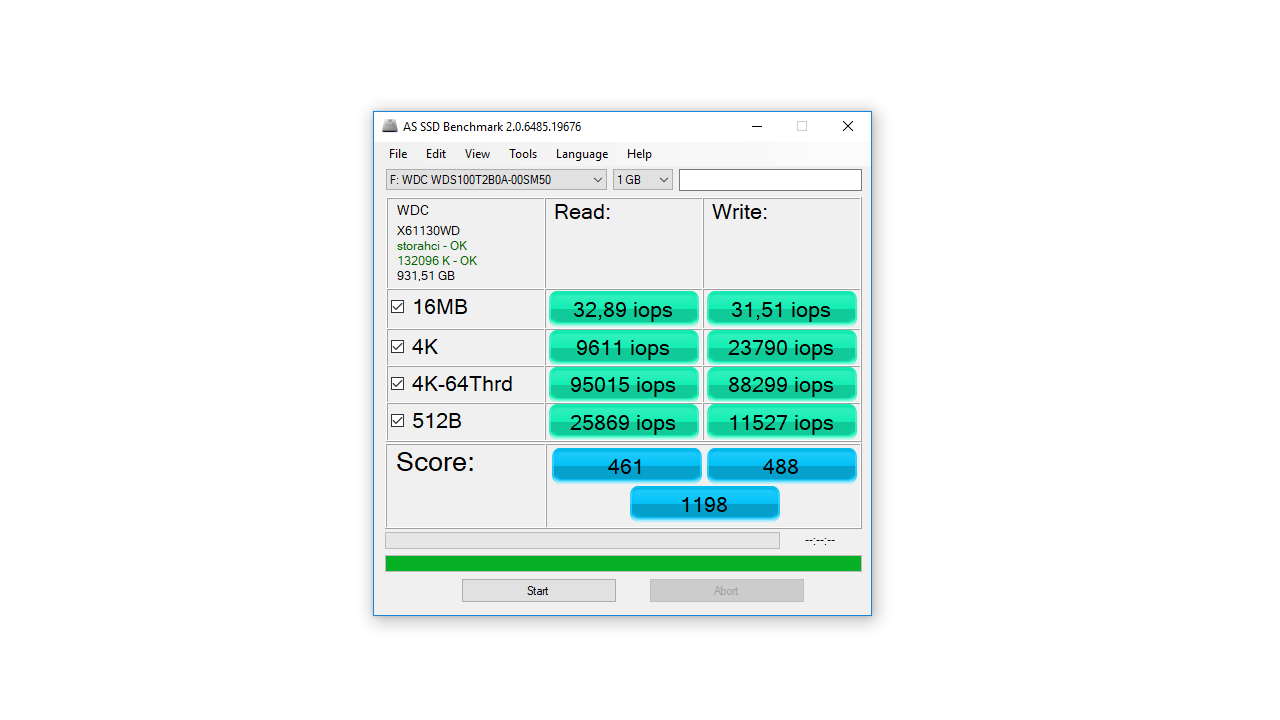The image size is (1280, 720).
Task: Toggle the 4K-64Thrd test checkbox
Action: pos(398,384)
